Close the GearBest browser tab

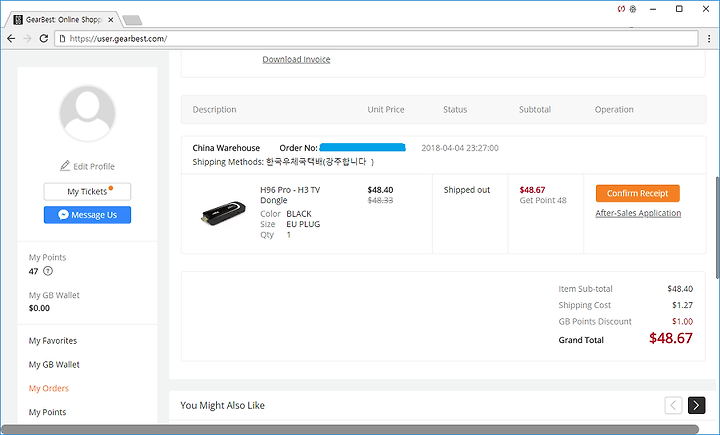click(x=111, y=20)
